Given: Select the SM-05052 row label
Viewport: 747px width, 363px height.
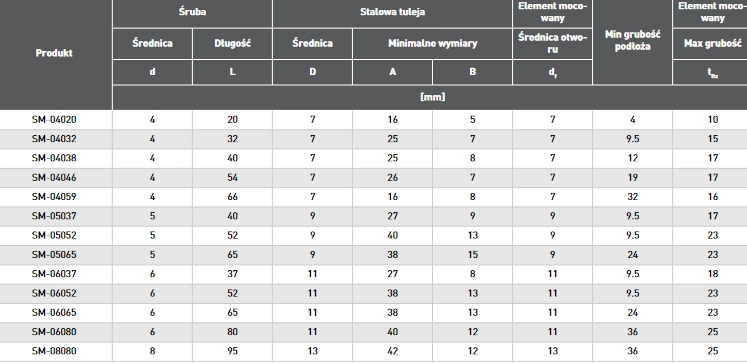Looking at the screenshot, I should (x=54, y=235).
